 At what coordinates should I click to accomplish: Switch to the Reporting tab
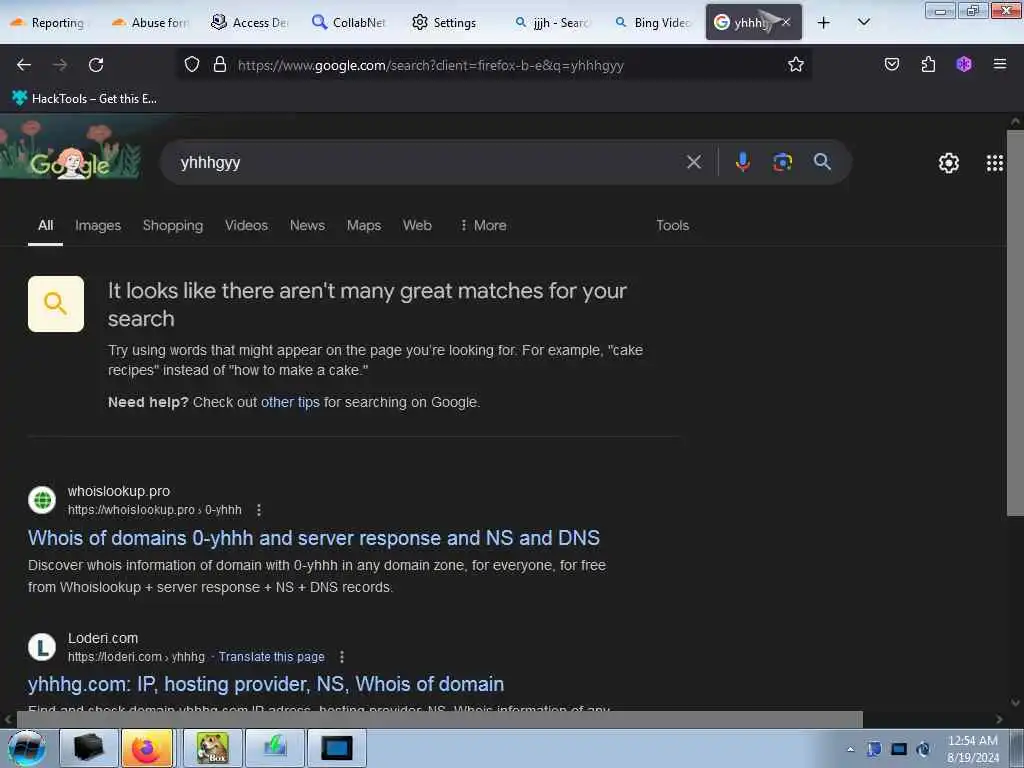click(50, 23)
